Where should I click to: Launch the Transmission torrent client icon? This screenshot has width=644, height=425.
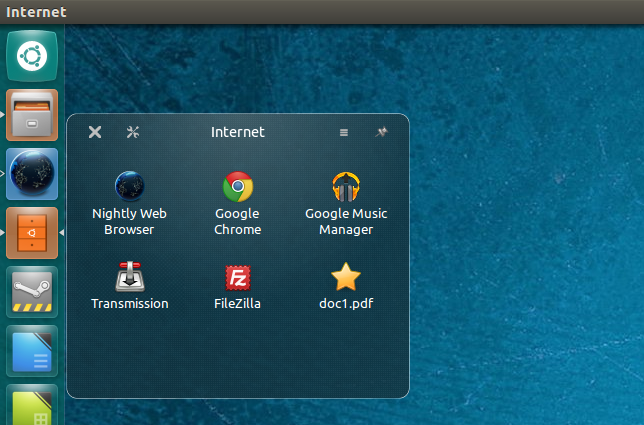tap(130, 276)
